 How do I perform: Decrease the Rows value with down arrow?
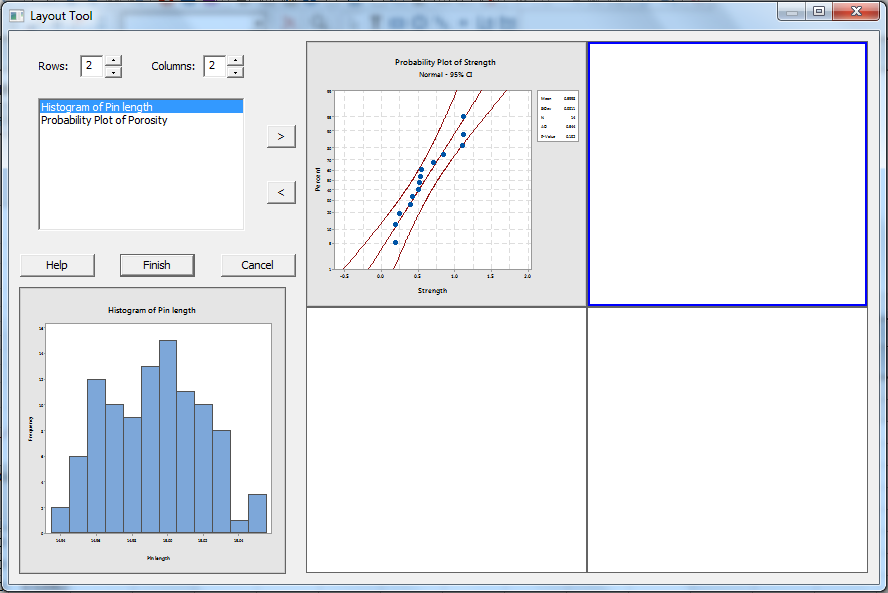[x=113, y=72]
